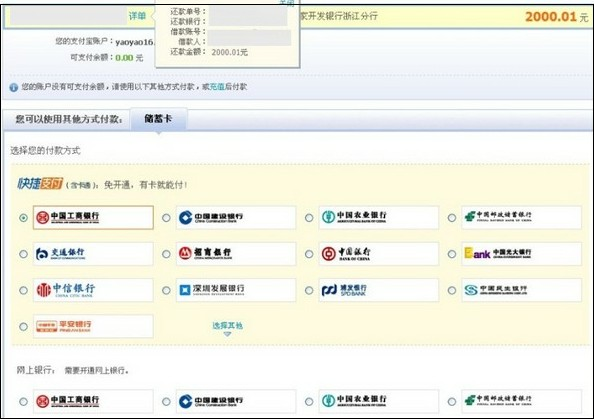Open the 详单 details popup link
Viewport: 594px width, 419px height.
tap(137, 16)
